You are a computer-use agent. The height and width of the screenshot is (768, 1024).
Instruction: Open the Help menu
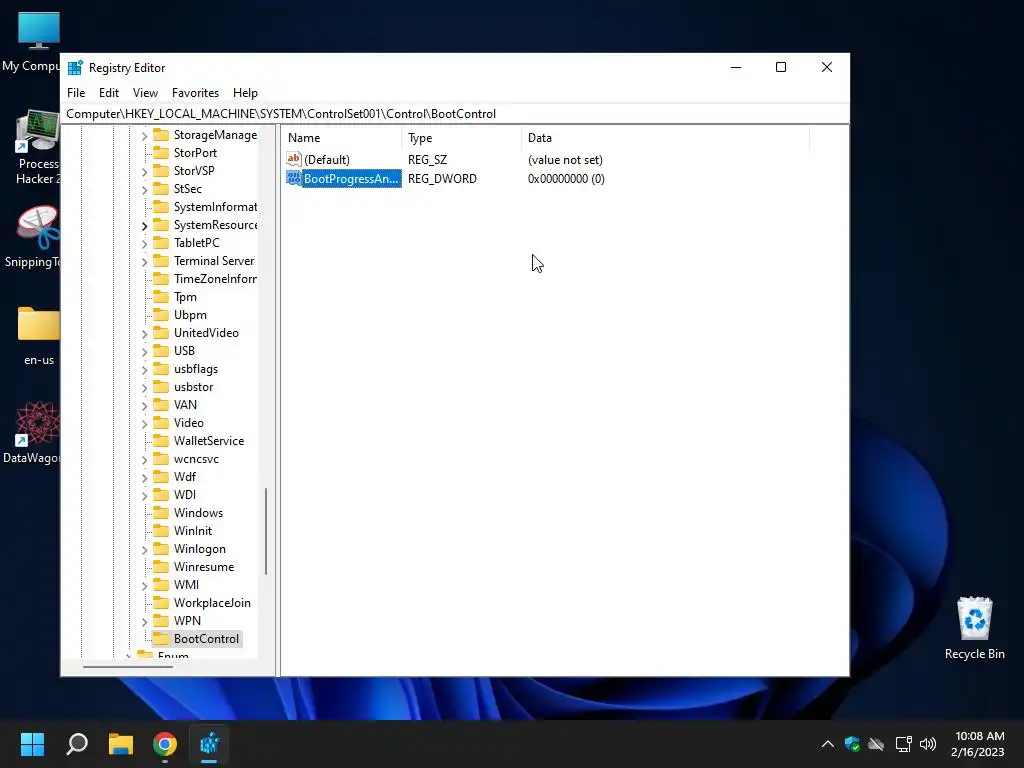[245, 93]
